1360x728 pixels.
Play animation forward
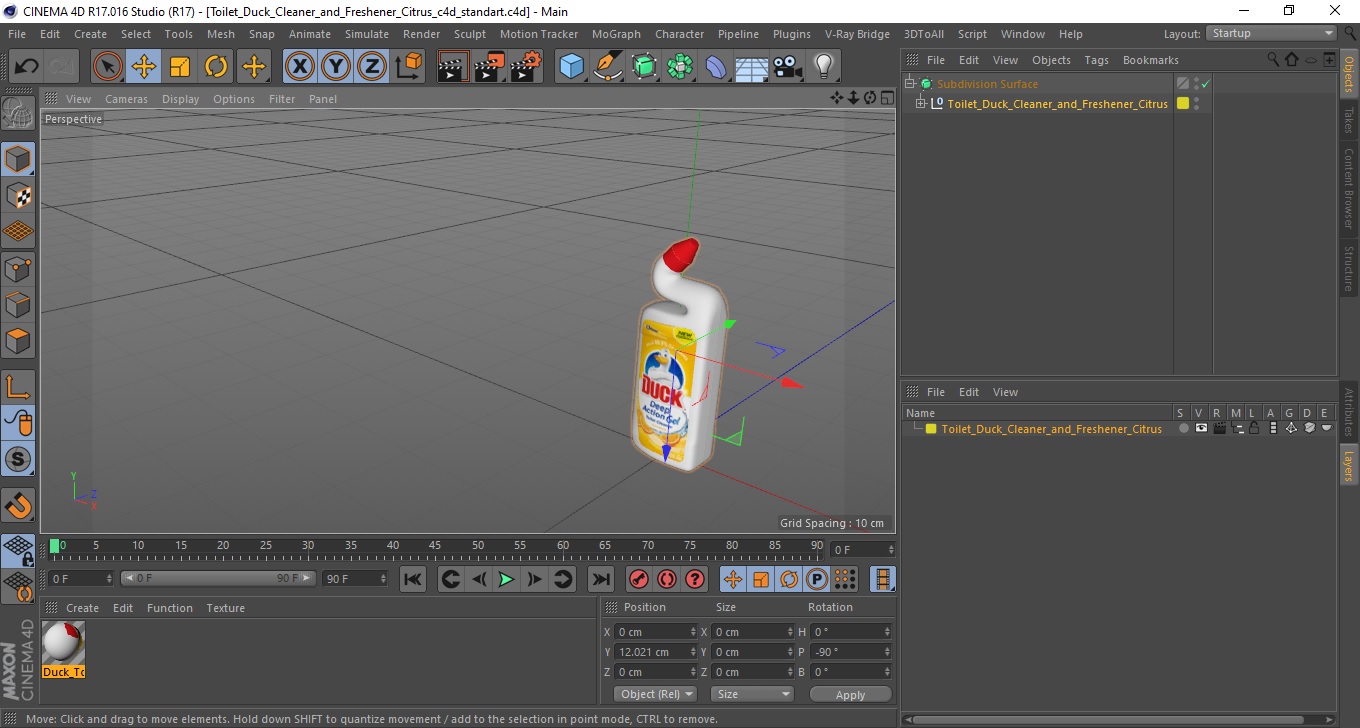(x=507, y=579)
